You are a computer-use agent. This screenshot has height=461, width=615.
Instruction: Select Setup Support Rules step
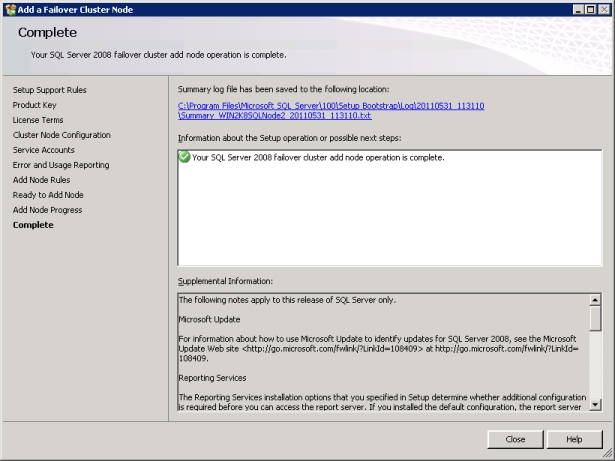click(49, 90)
